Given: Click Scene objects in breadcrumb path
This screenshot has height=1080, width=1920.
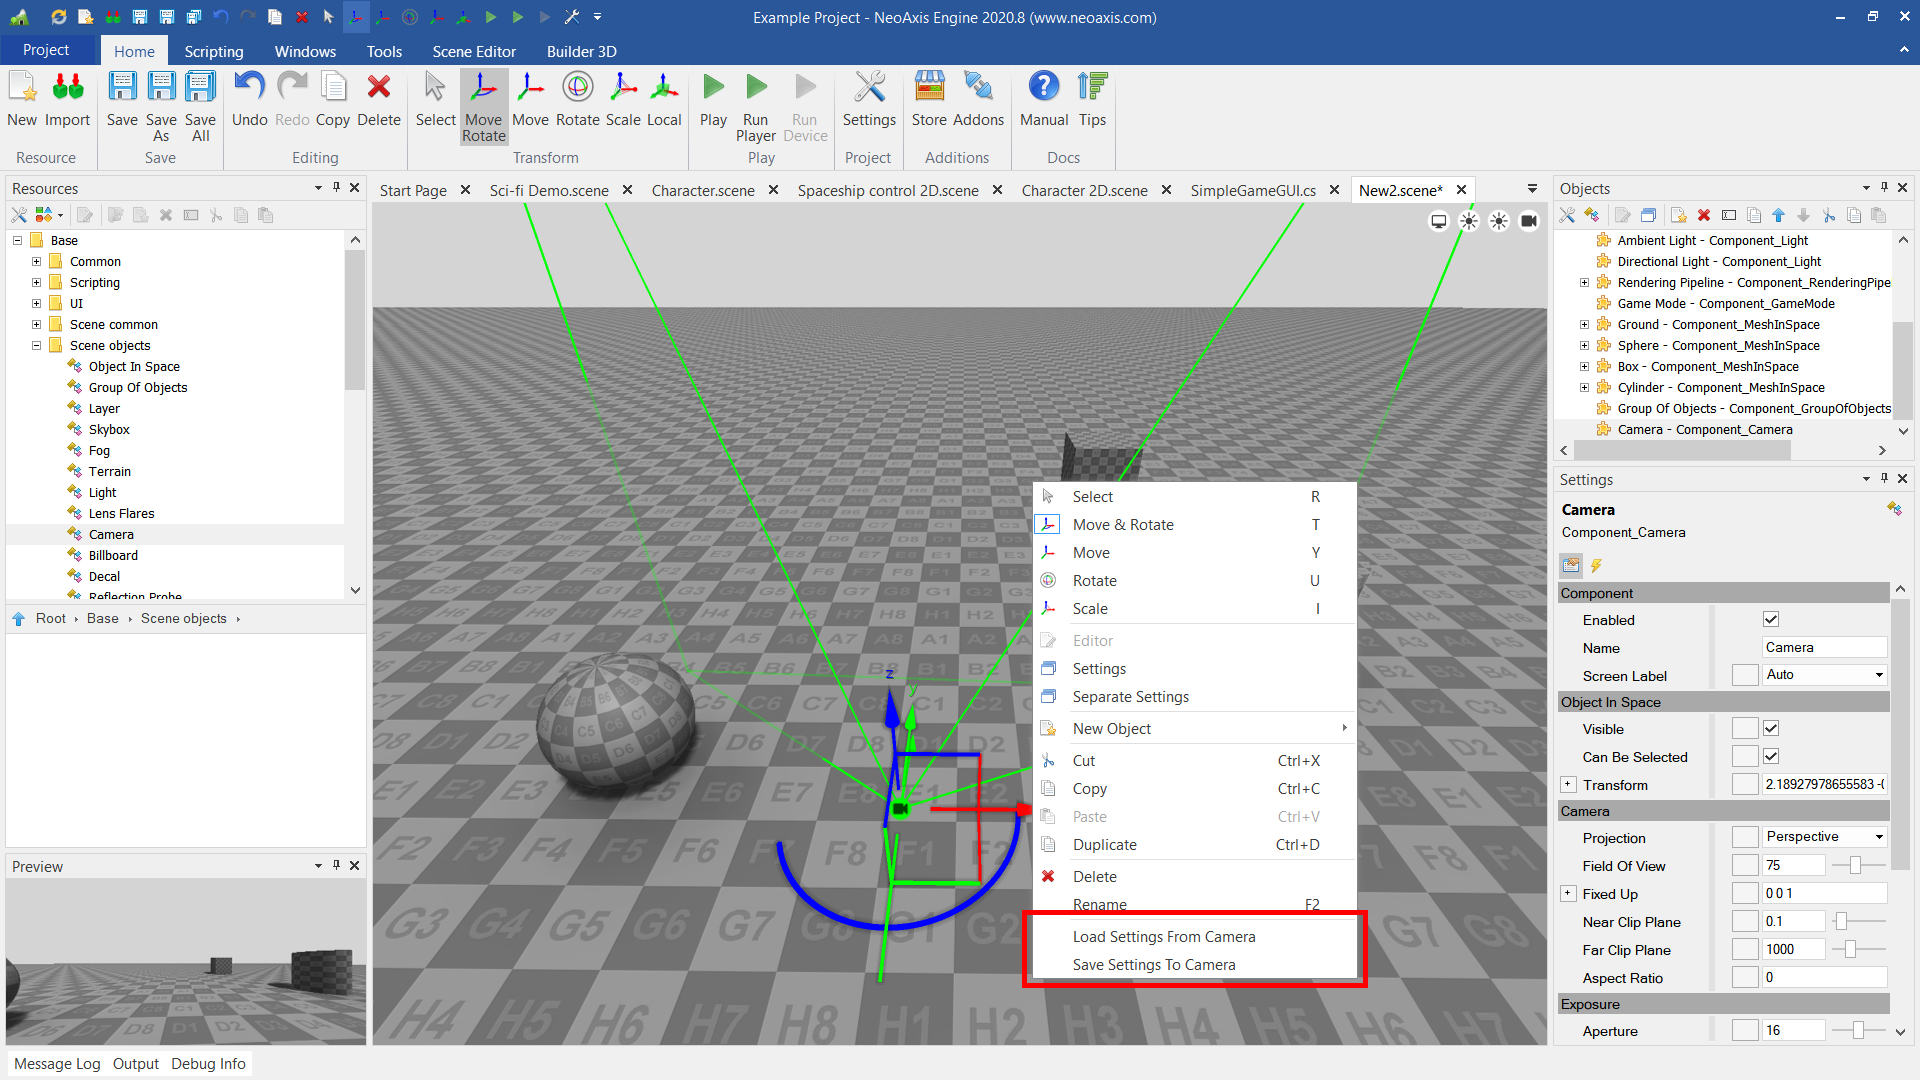Looking at the screenshot, I should pos(183,619).
